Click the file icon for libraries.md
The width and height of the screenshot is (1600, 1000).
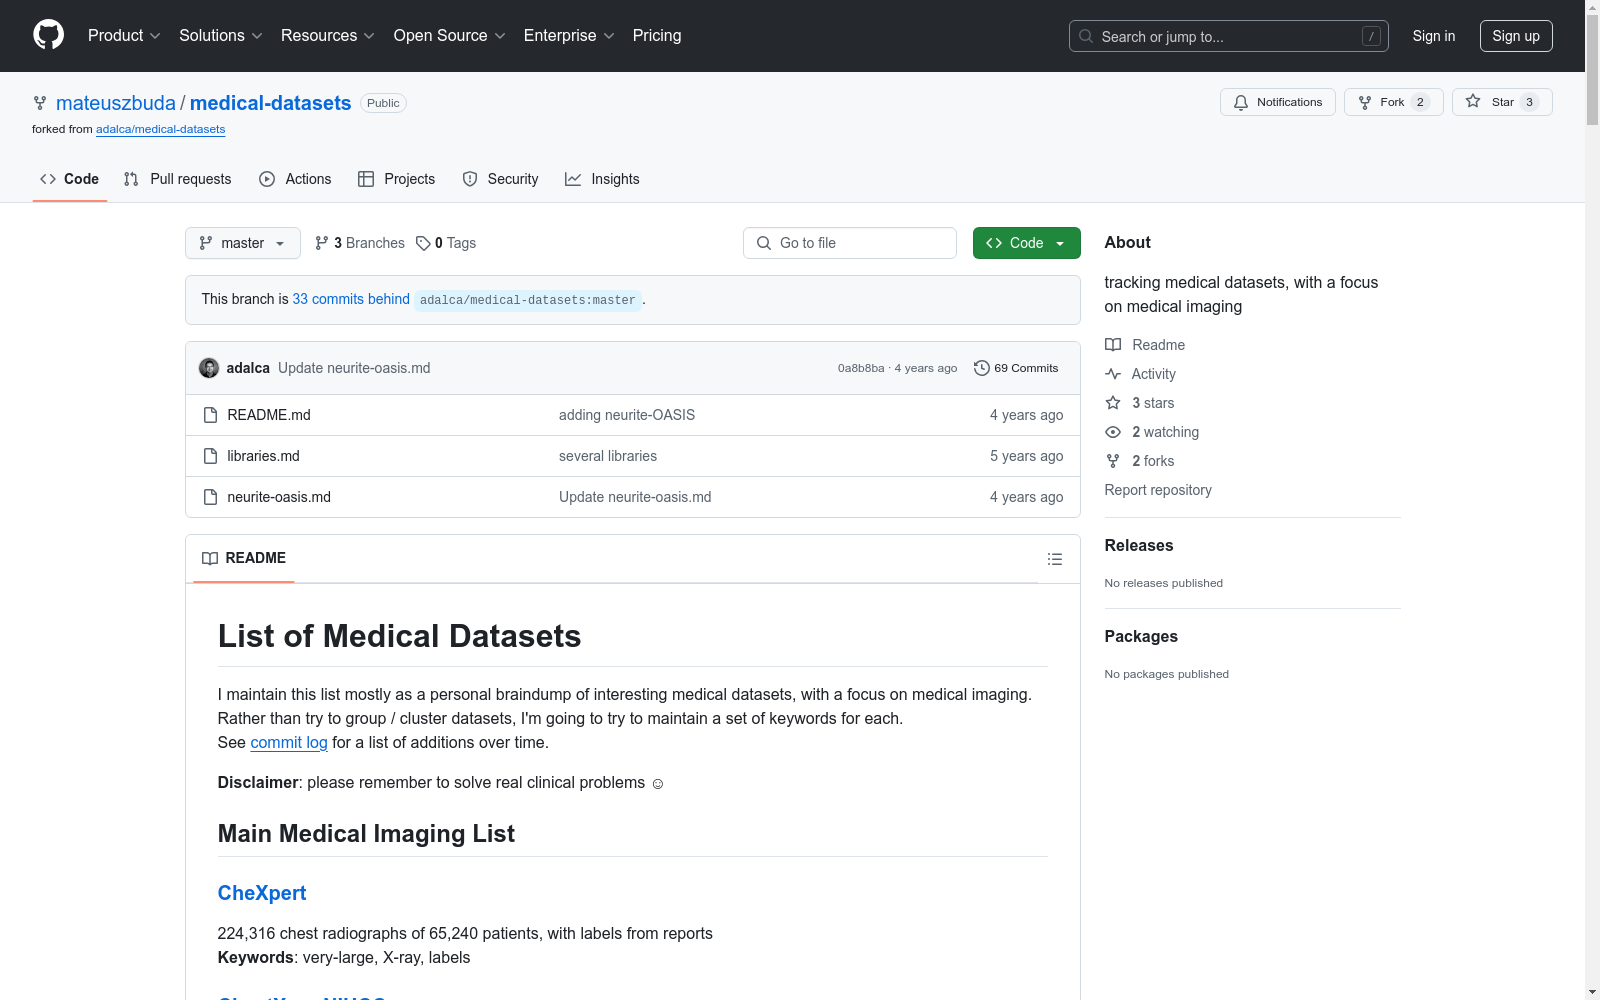[210, 456]
